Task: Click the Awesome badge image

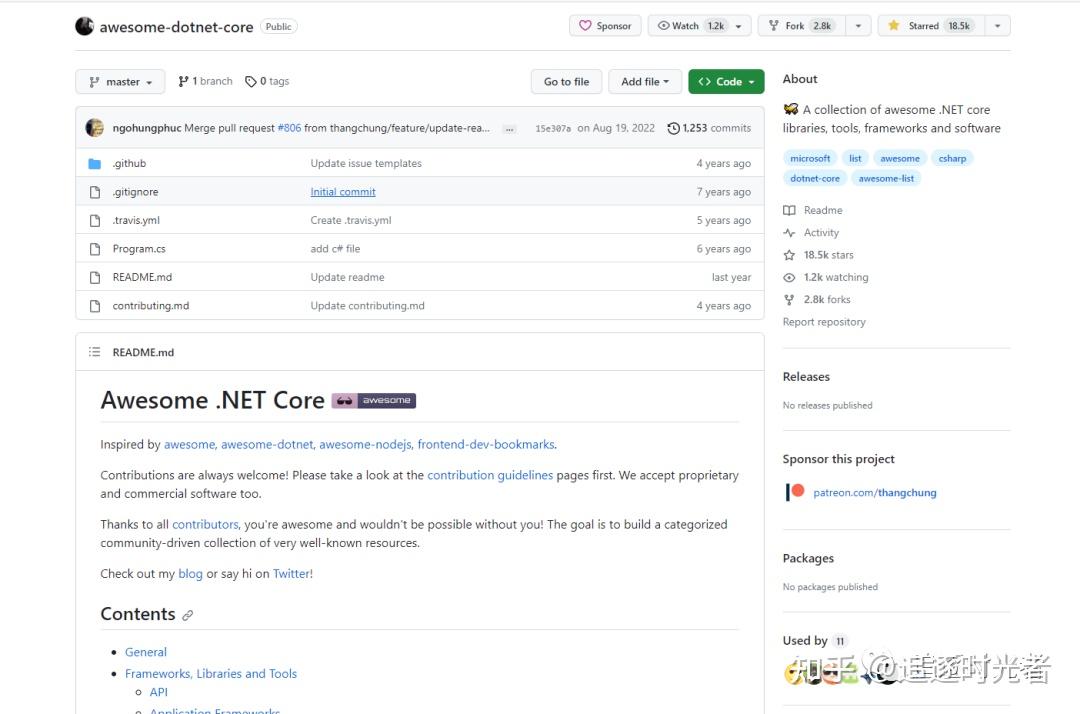Action: pyautogui.click(x=373, y=401)
